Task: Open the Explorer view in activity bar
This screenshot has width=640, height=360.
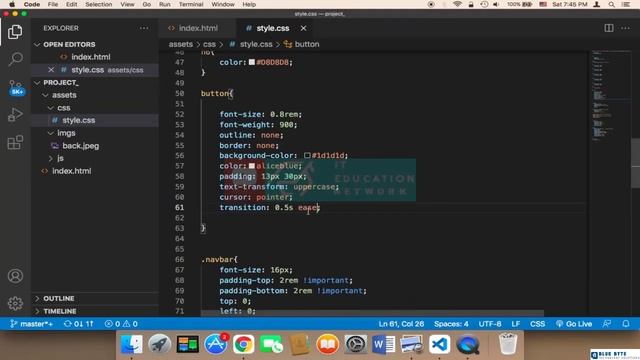Action: 15,32
